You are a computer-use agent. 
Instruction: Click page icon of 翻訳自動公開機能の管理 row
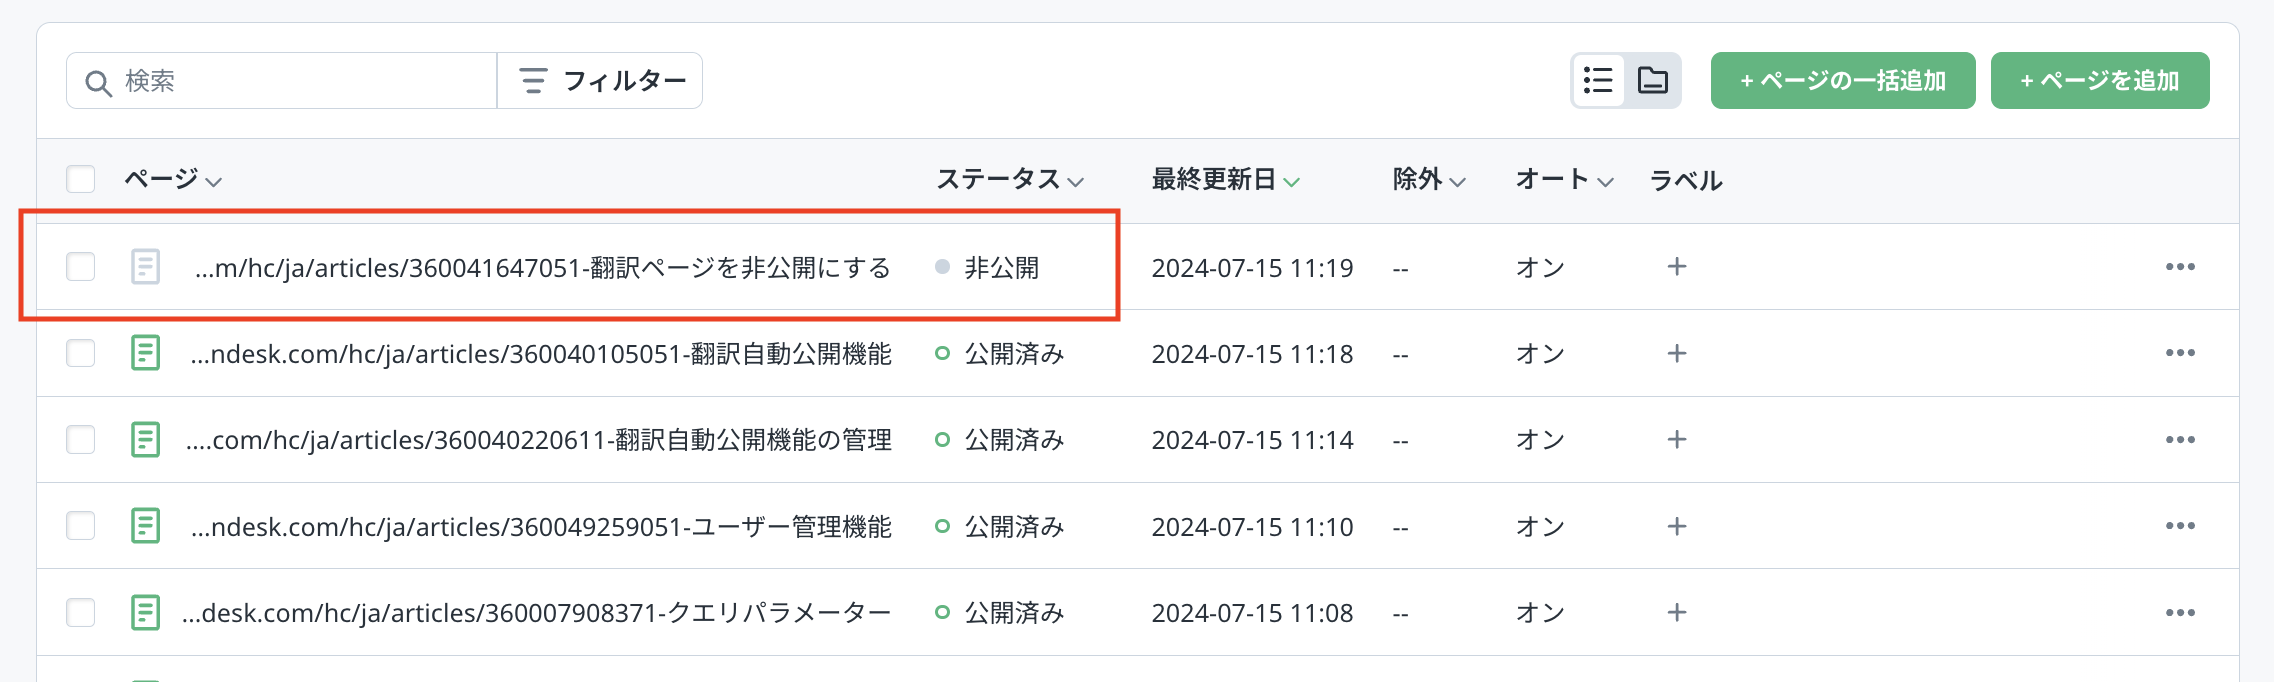click(145, 440)
